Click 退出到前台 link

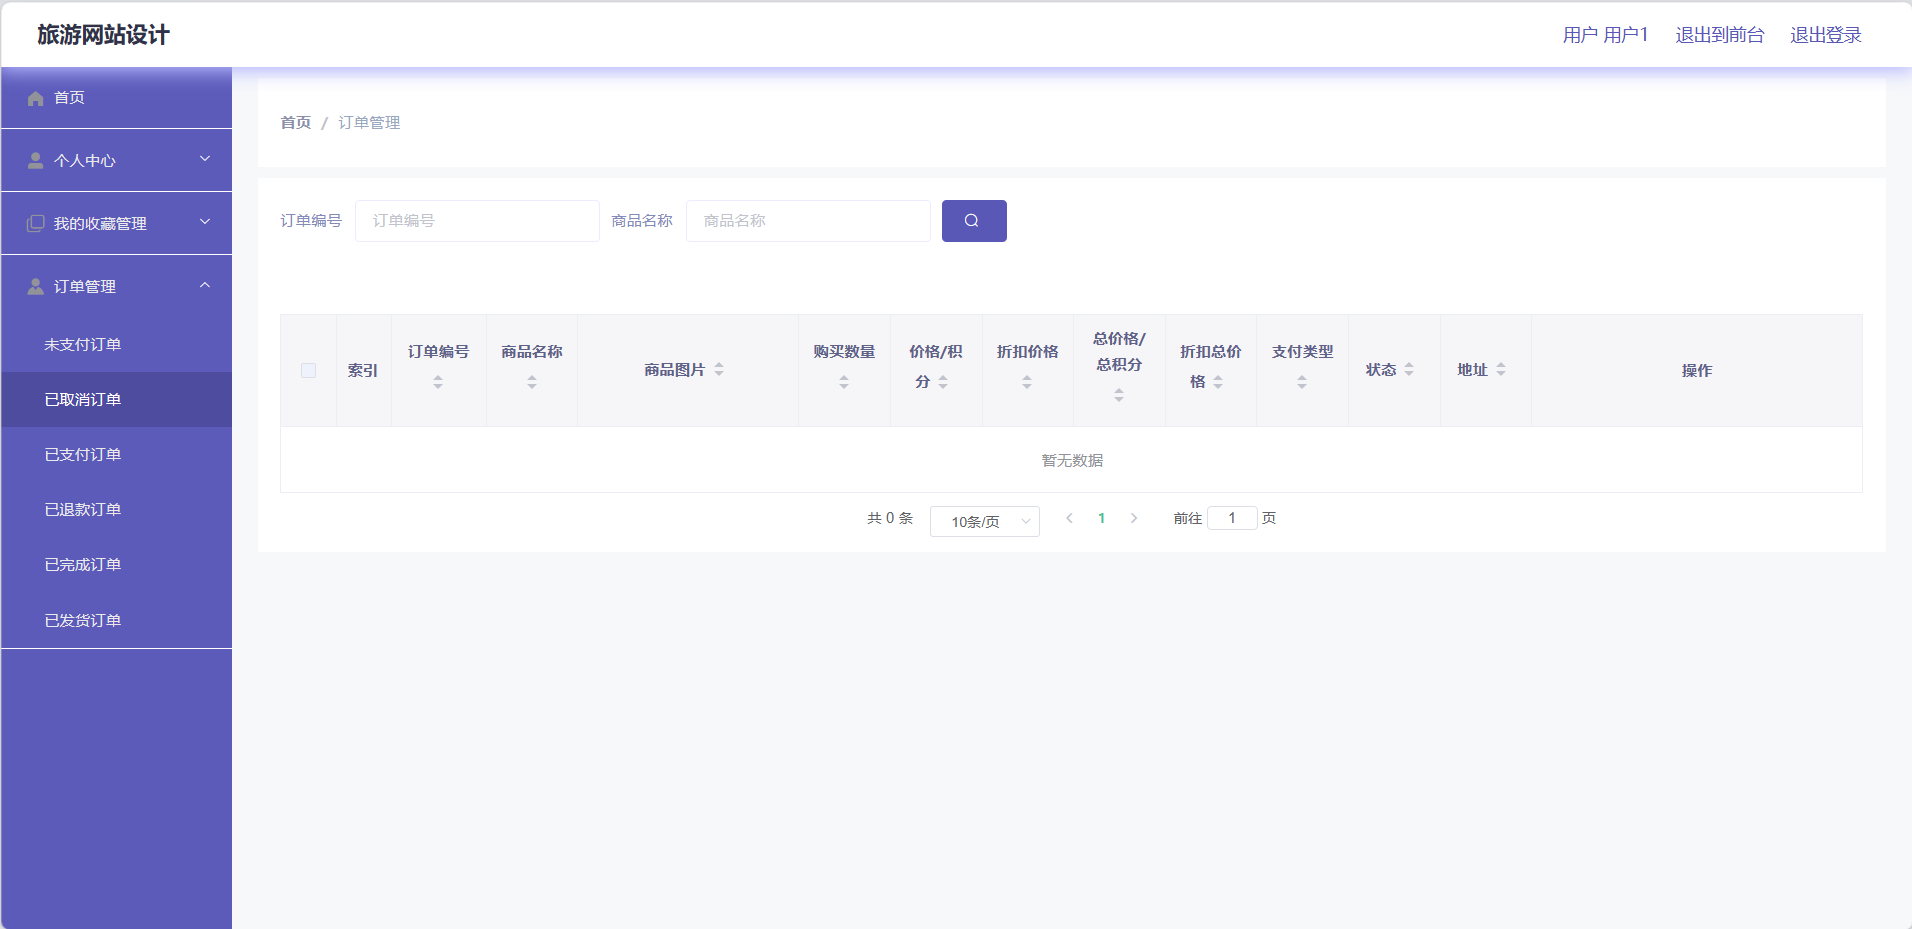(1719, 35)
